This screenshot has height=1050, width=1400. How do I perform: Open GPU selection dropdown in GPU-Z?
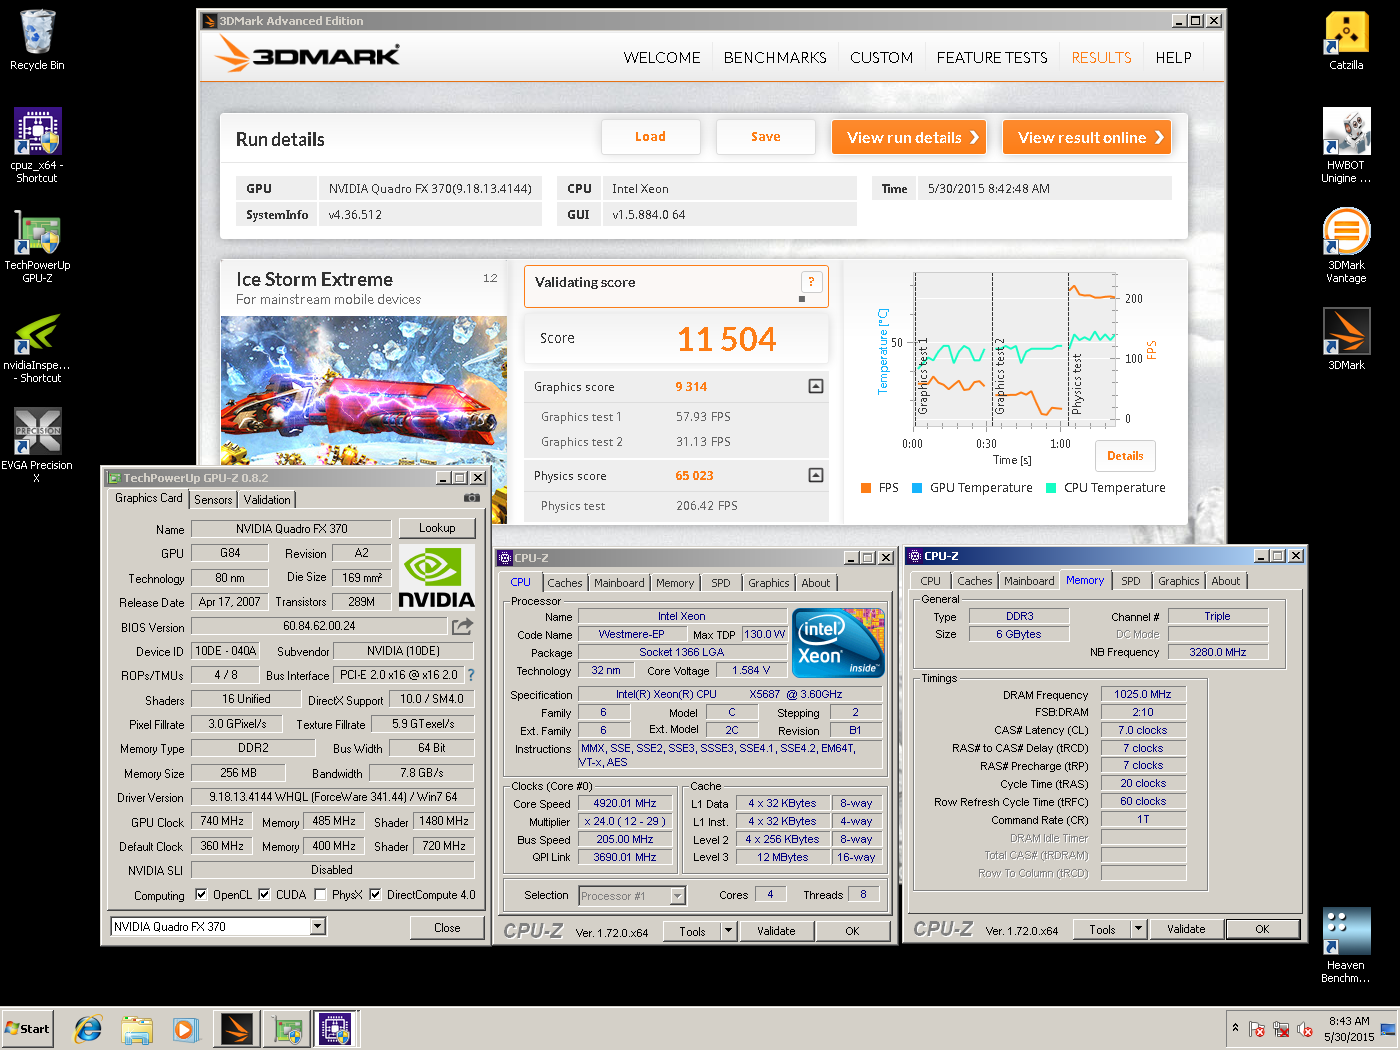click(x=317, y=926)
